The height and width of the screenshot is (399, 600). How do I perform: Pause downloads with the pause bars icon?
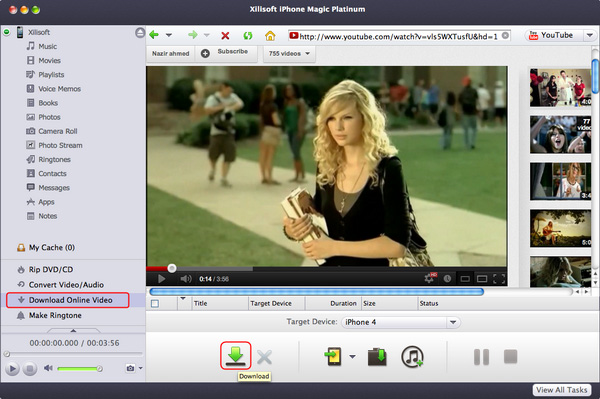click(481, 357)
